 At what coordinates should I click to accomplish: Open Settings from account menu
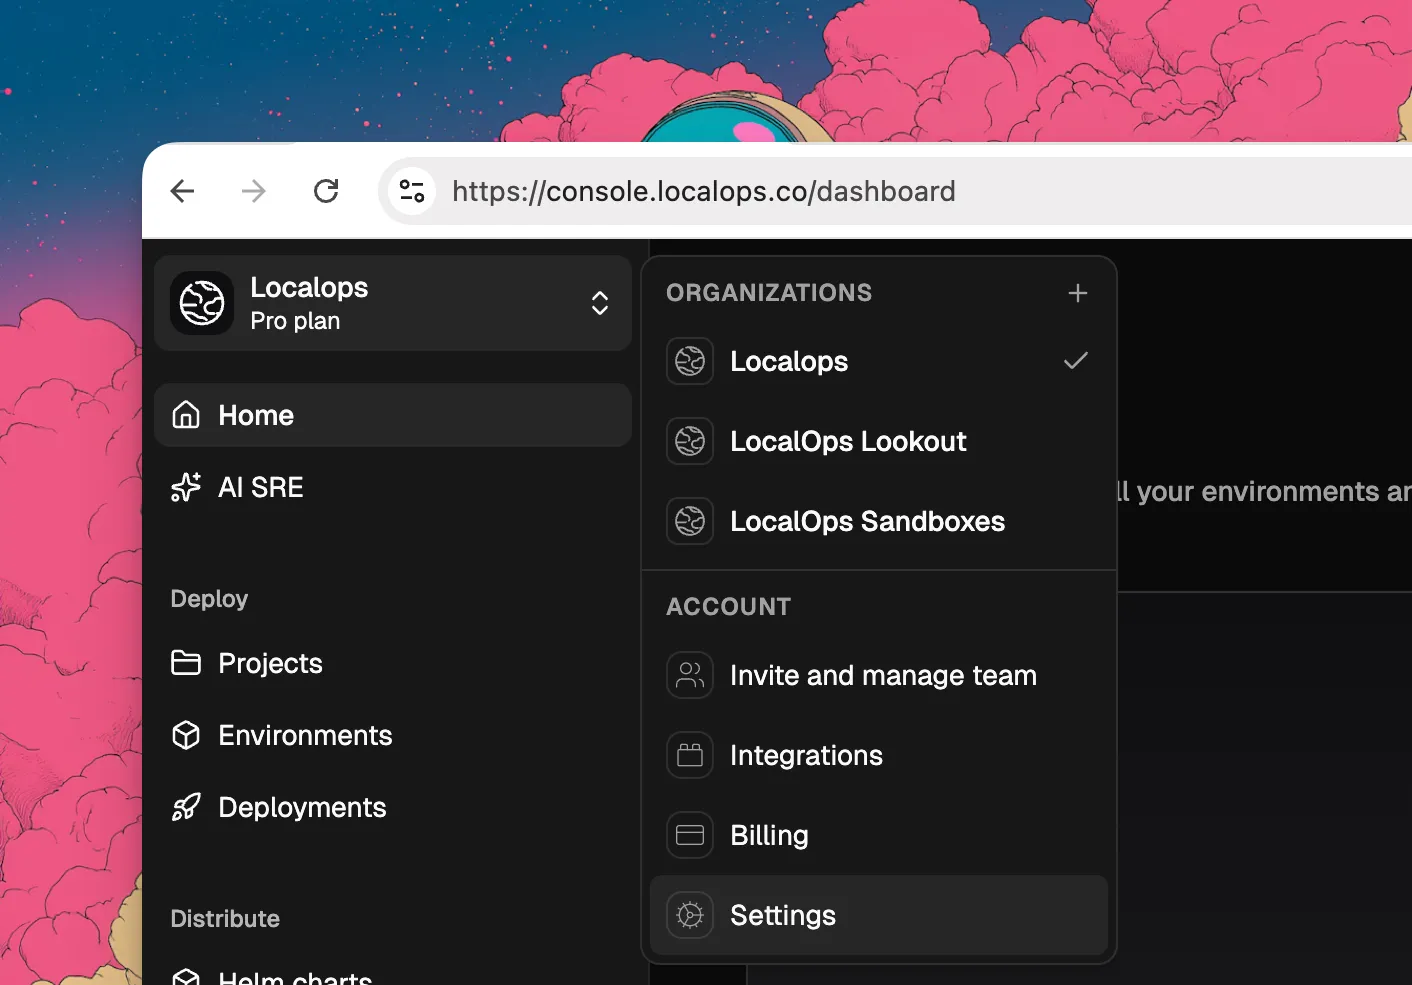click(879, 915)
